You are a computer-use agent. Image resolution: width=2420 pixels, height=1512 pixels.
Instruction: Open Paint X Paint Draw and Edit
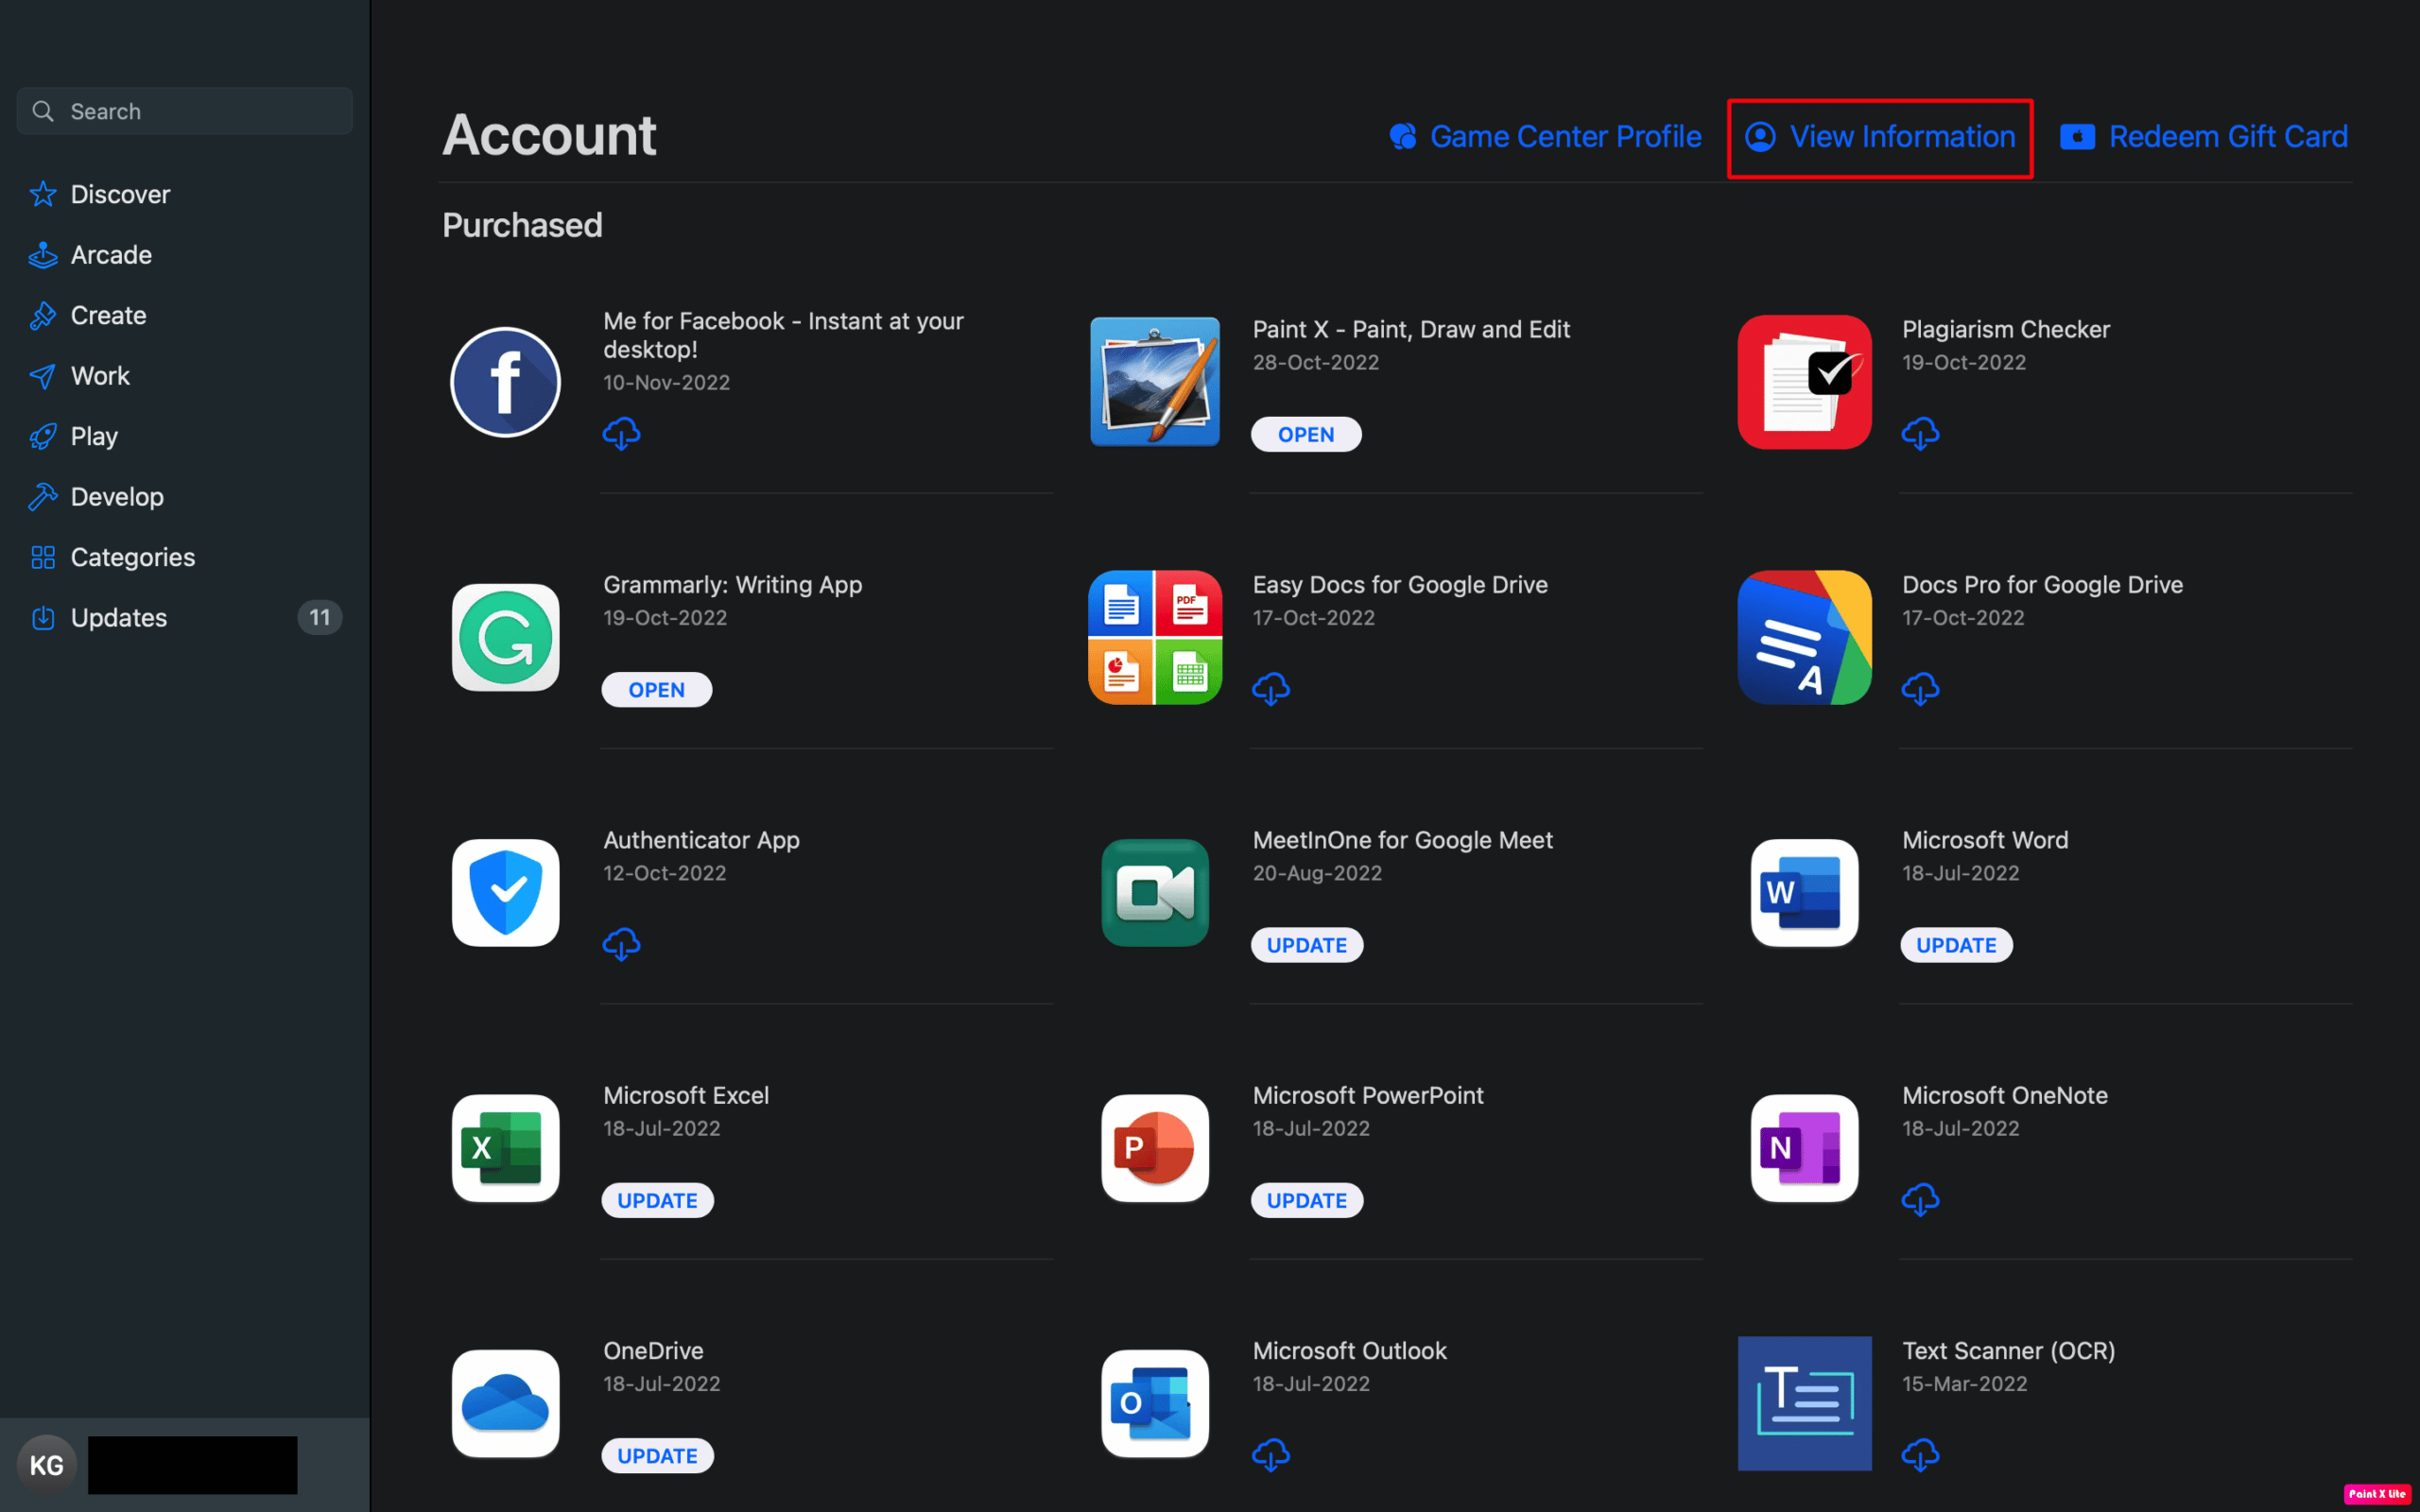(1306, 434)
